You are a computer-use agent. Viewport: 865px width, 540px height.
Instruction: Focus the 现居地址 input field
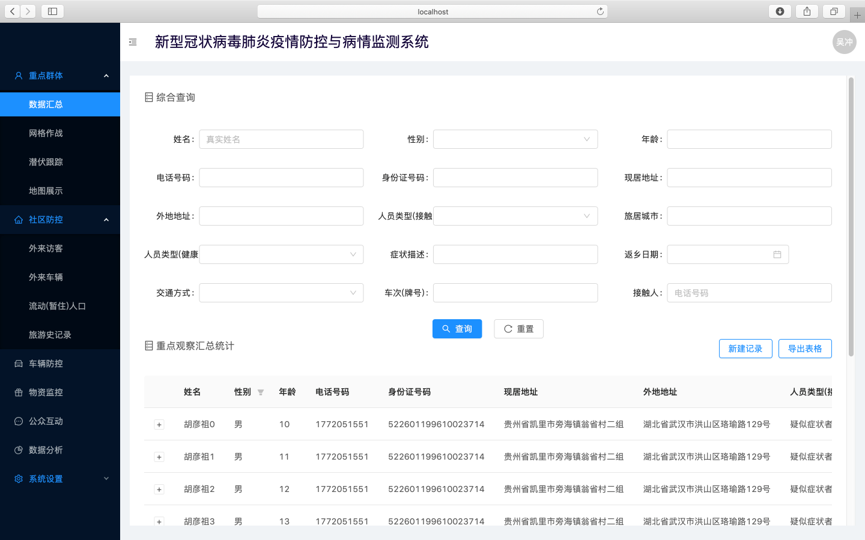click(x=749, y=178)
